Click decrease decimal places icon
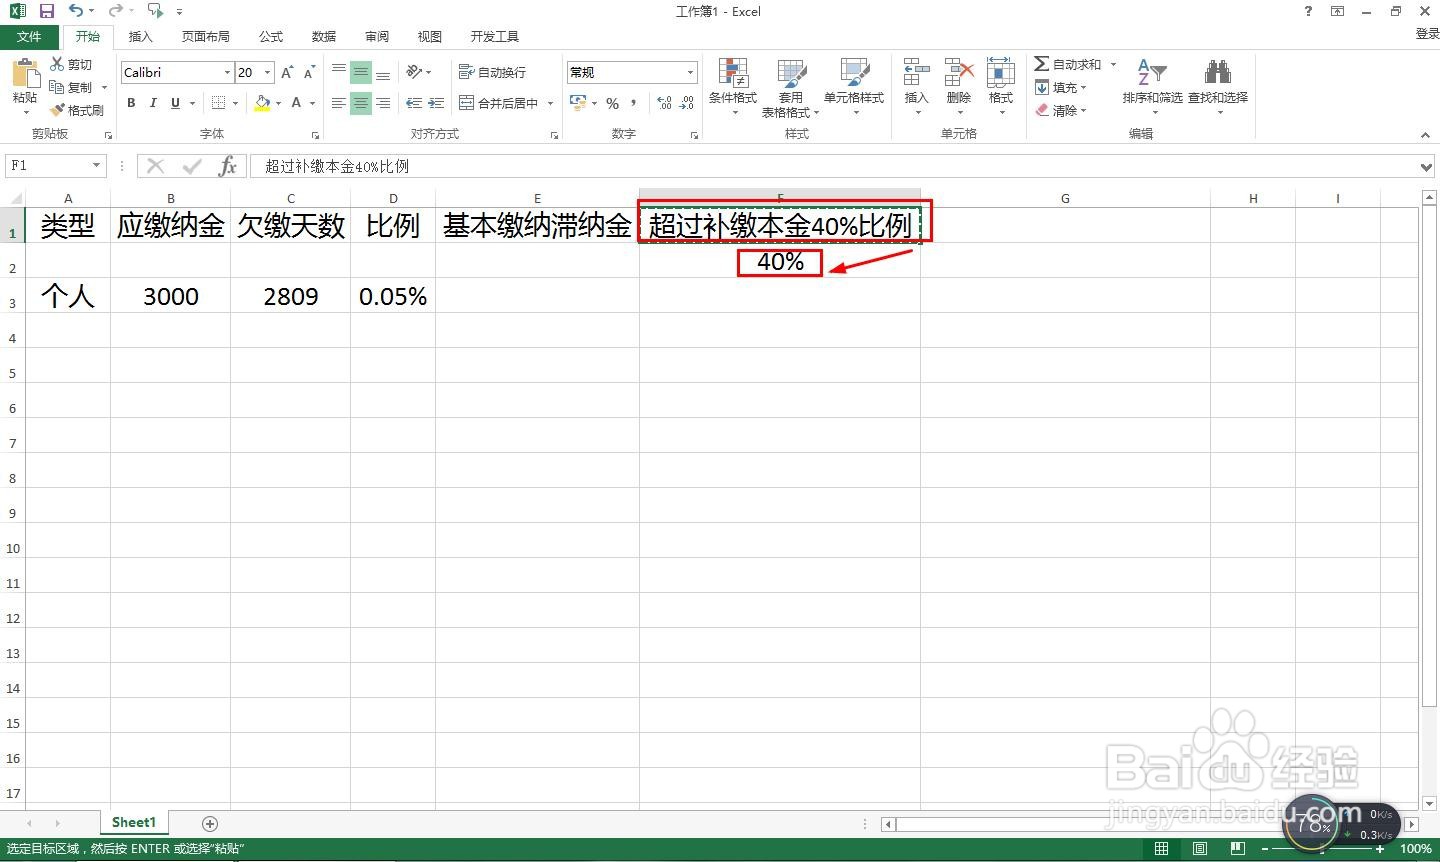 click(x=686, y=103)
